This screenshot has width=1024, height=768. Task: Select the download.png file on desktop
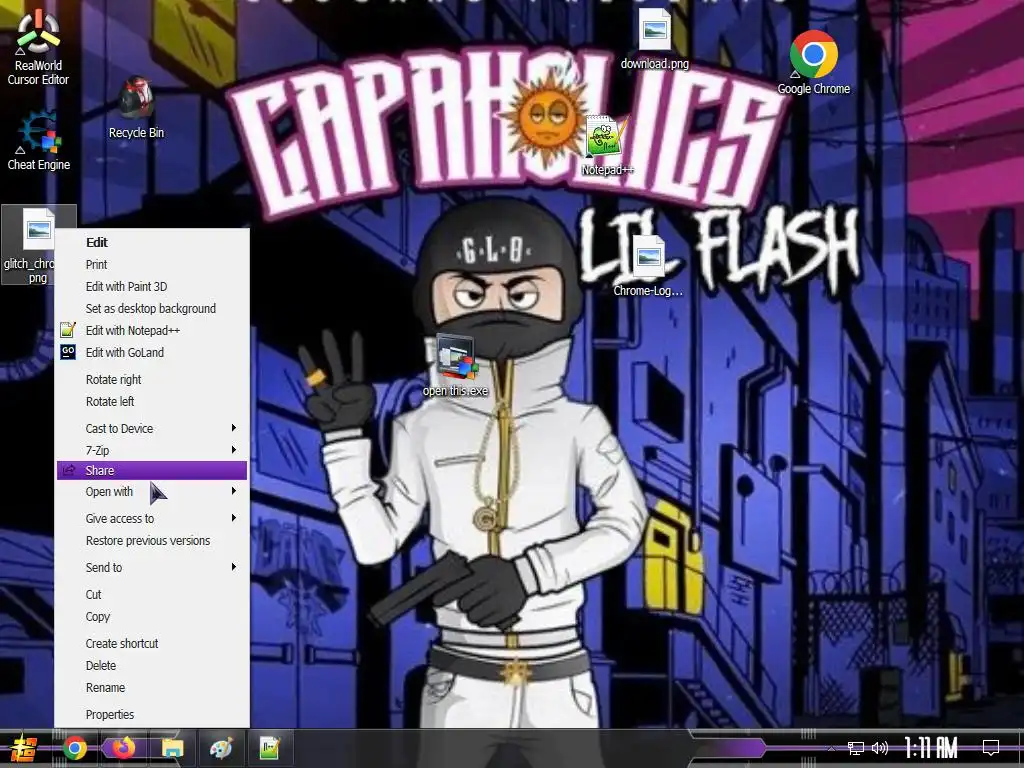[x=654, y=38]
